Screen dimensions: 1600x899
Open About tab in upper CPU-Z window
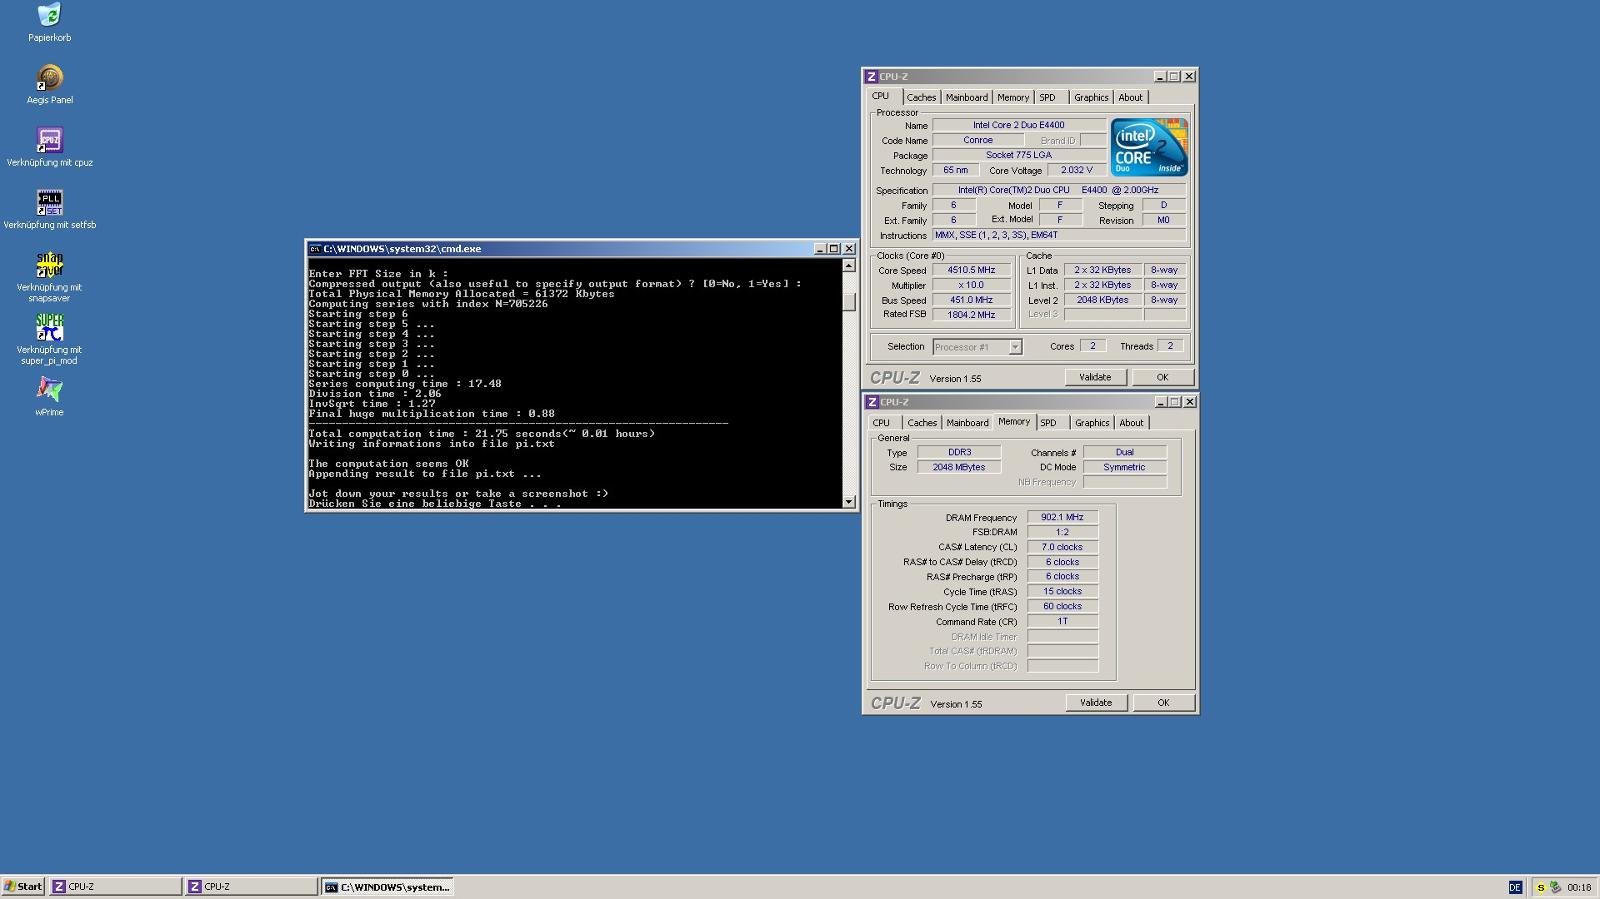click(x=1130, y=98)
